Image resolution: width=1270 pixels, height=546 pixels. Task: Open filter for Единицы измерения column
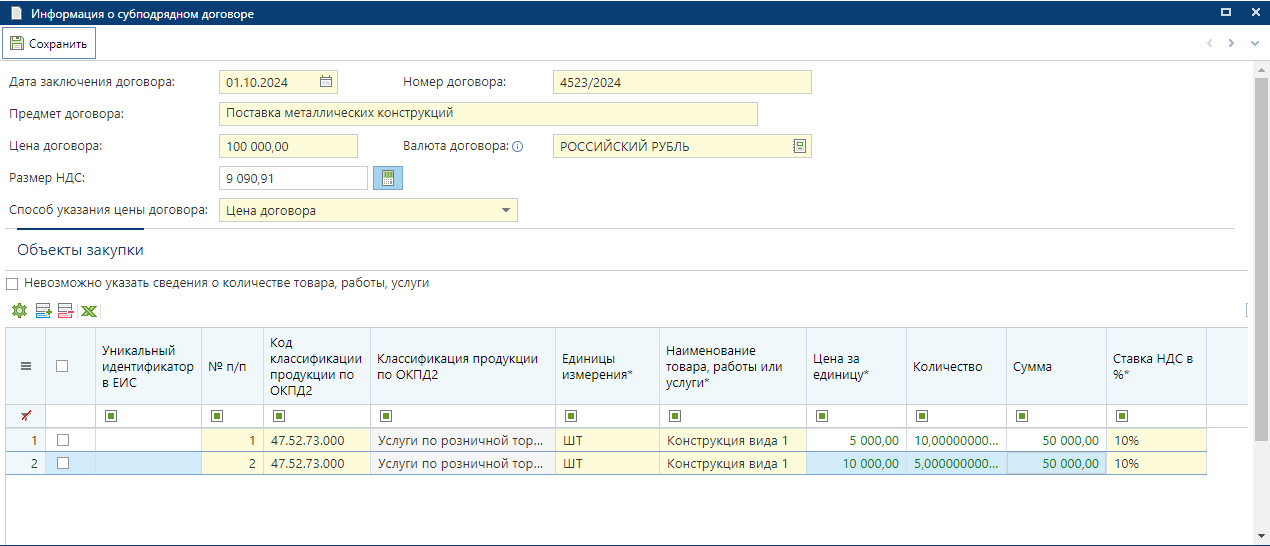tap(570, 415)
